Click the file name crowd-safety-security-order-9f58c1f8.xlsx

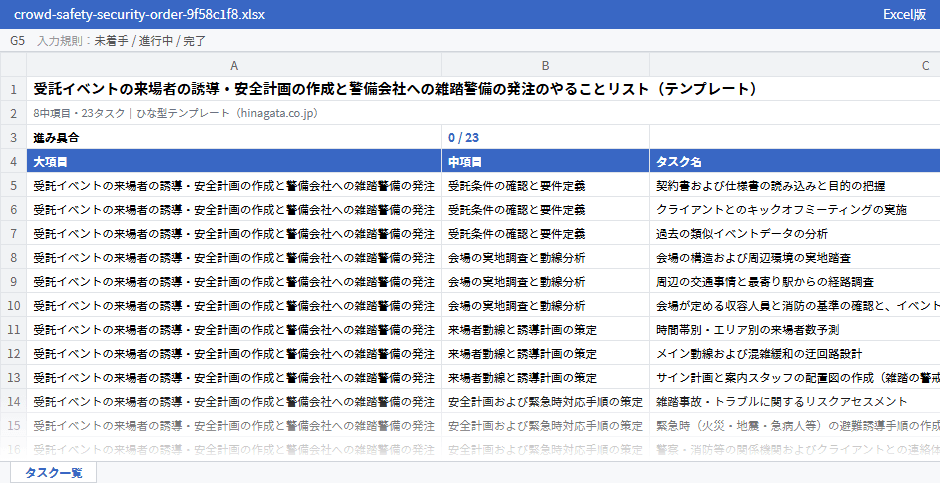(139, 14)
